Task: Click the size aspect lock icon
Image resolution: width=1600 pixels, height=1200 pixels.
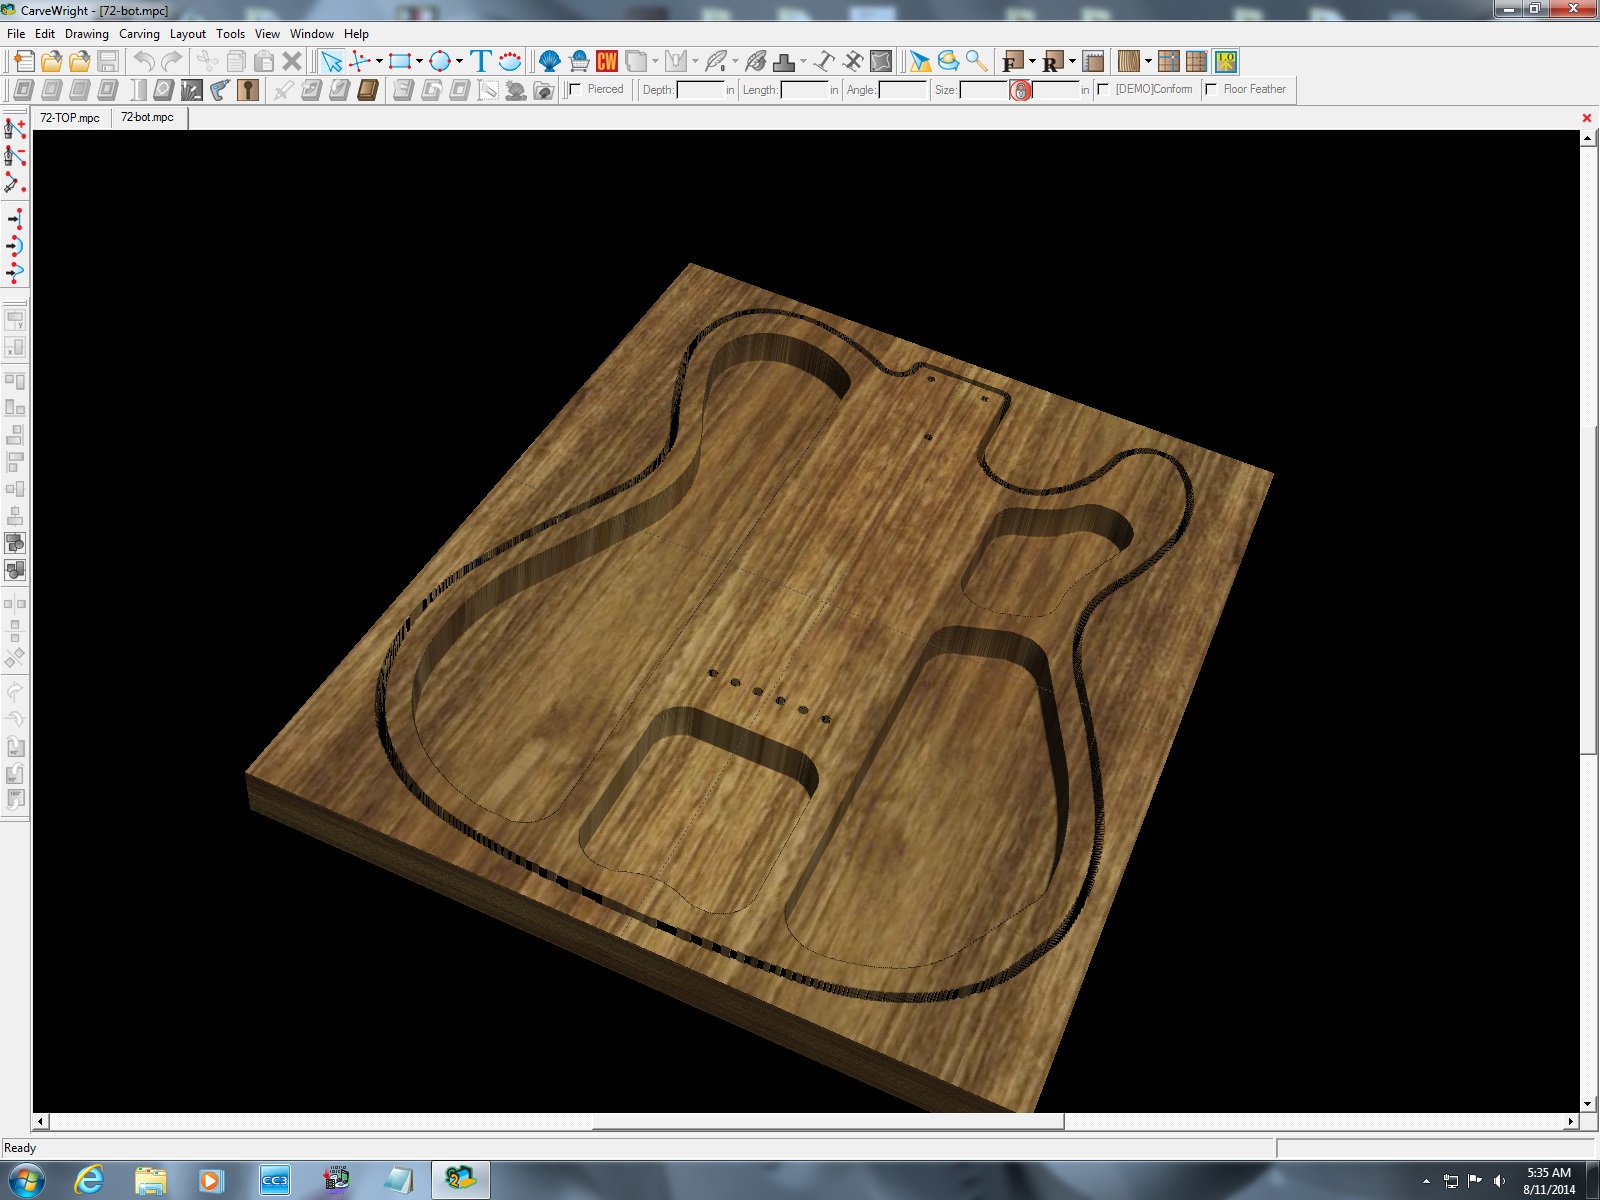Action: (1020, 91)
